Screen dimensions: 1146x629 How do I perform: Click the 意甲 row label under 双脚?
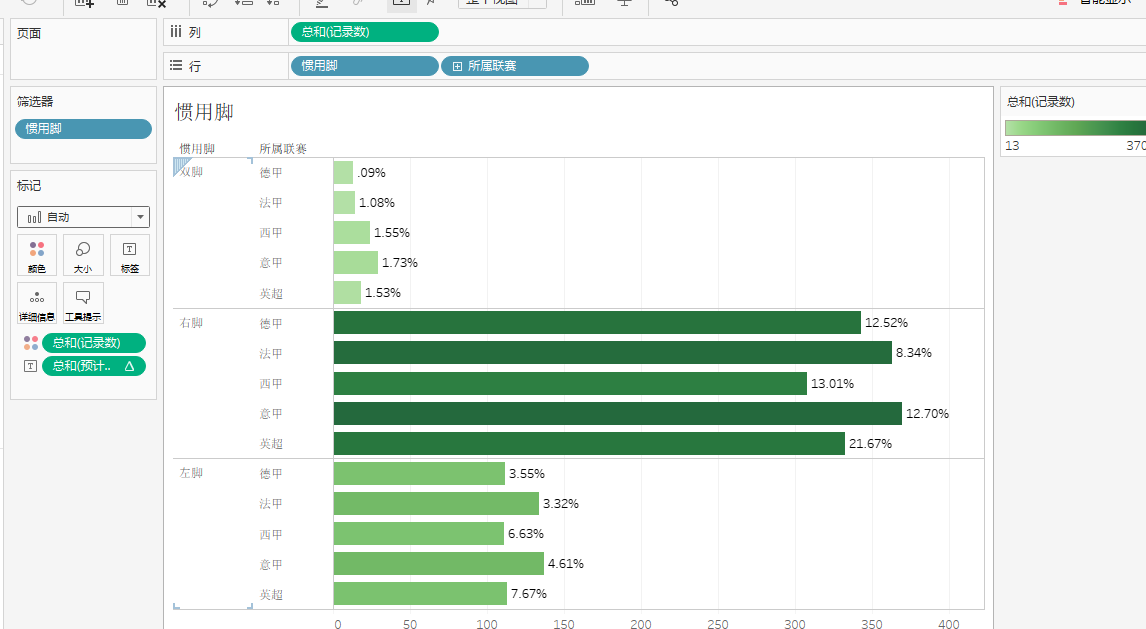271,263
